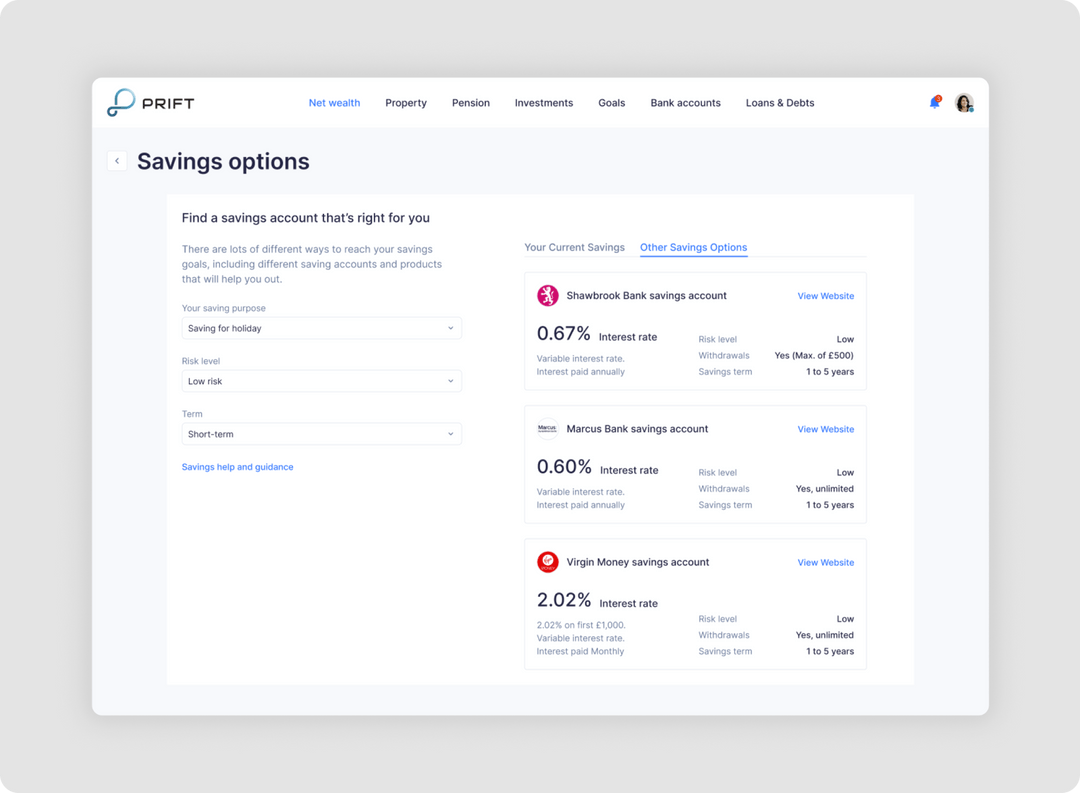Screen dimensions: 1080x793
Task: Go to Loans & Debts
Action: point(780,103)
